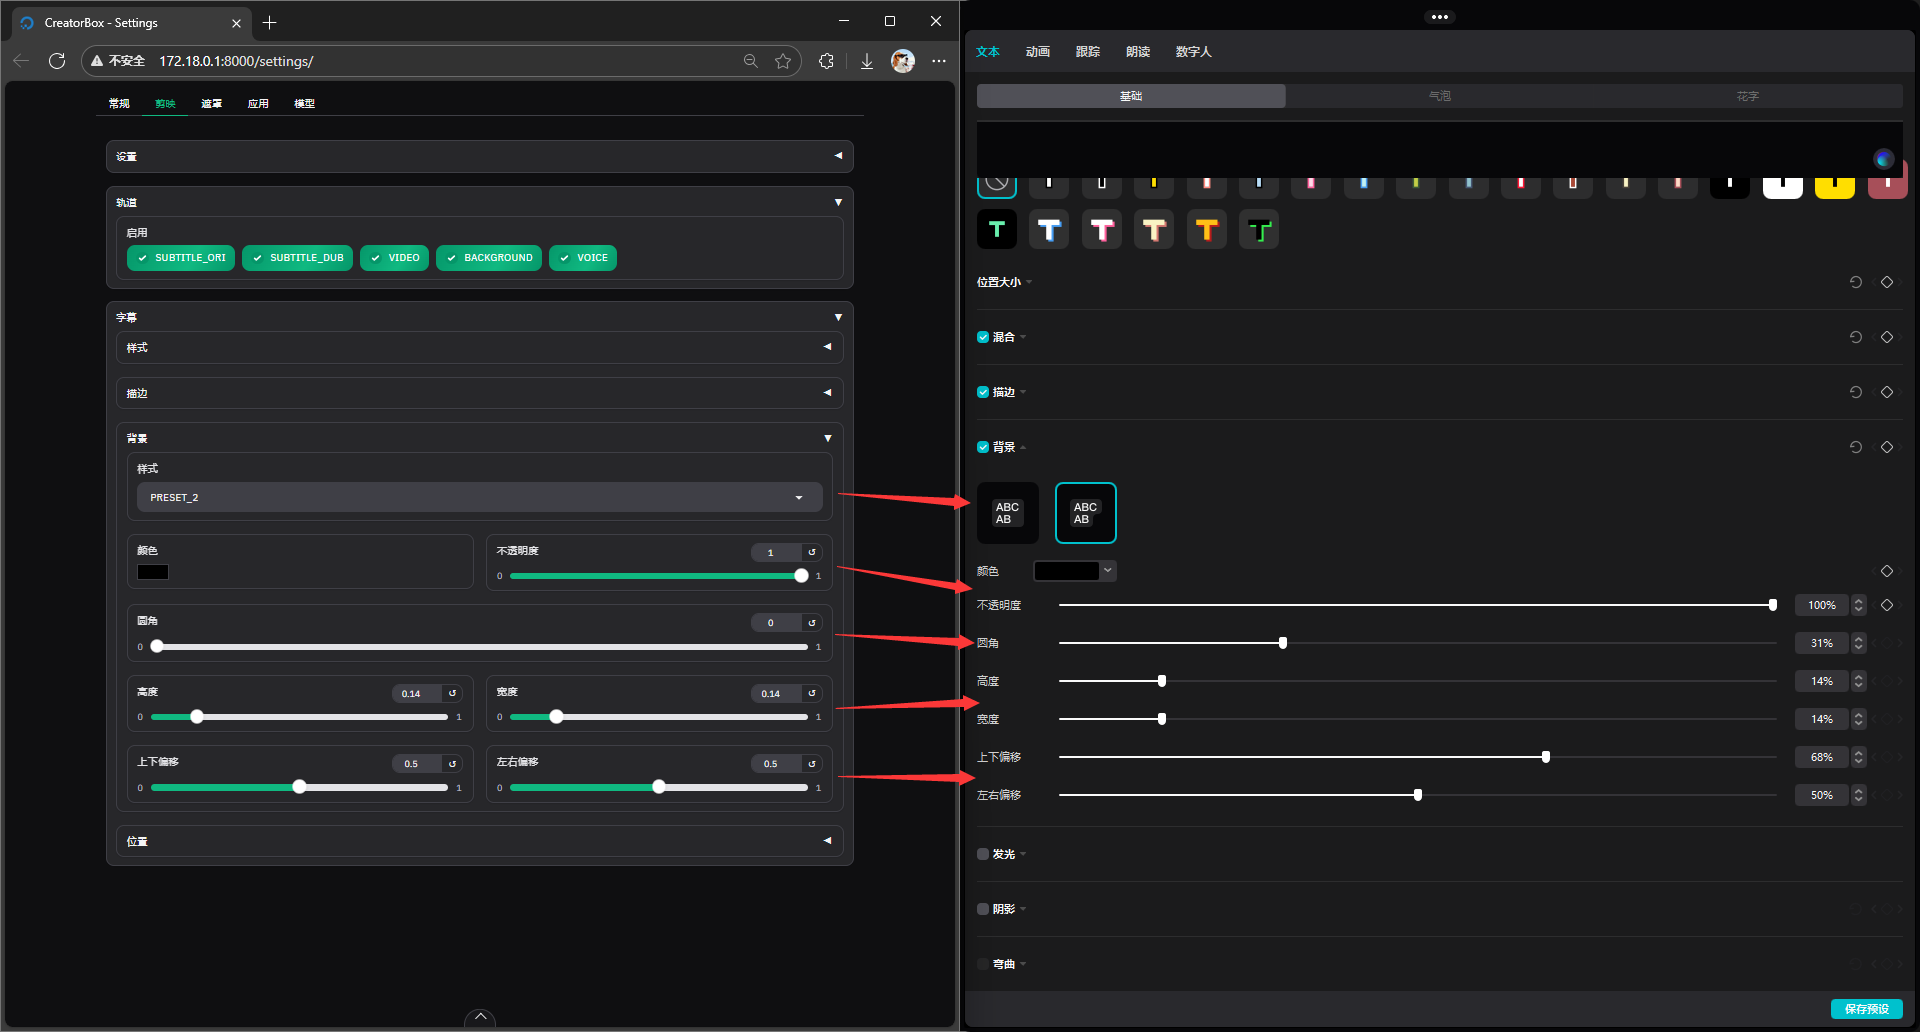
Task: Toggle the VOICE track
Action: (x=583, y=258)
